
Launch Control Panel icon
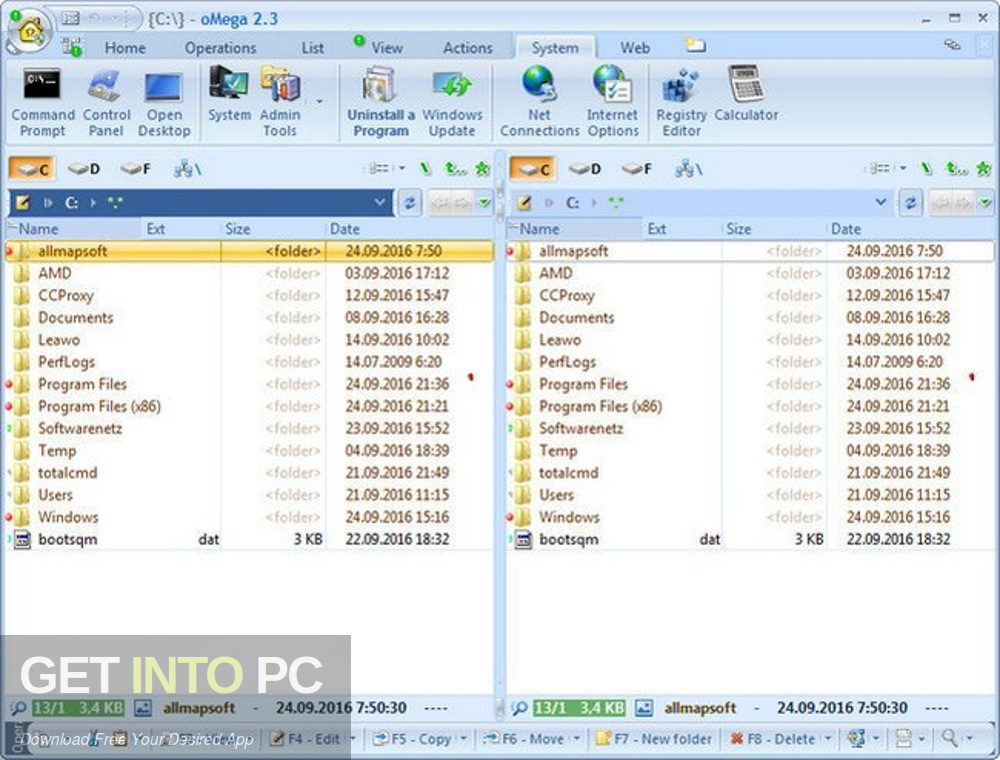click(x=106, y=102)
